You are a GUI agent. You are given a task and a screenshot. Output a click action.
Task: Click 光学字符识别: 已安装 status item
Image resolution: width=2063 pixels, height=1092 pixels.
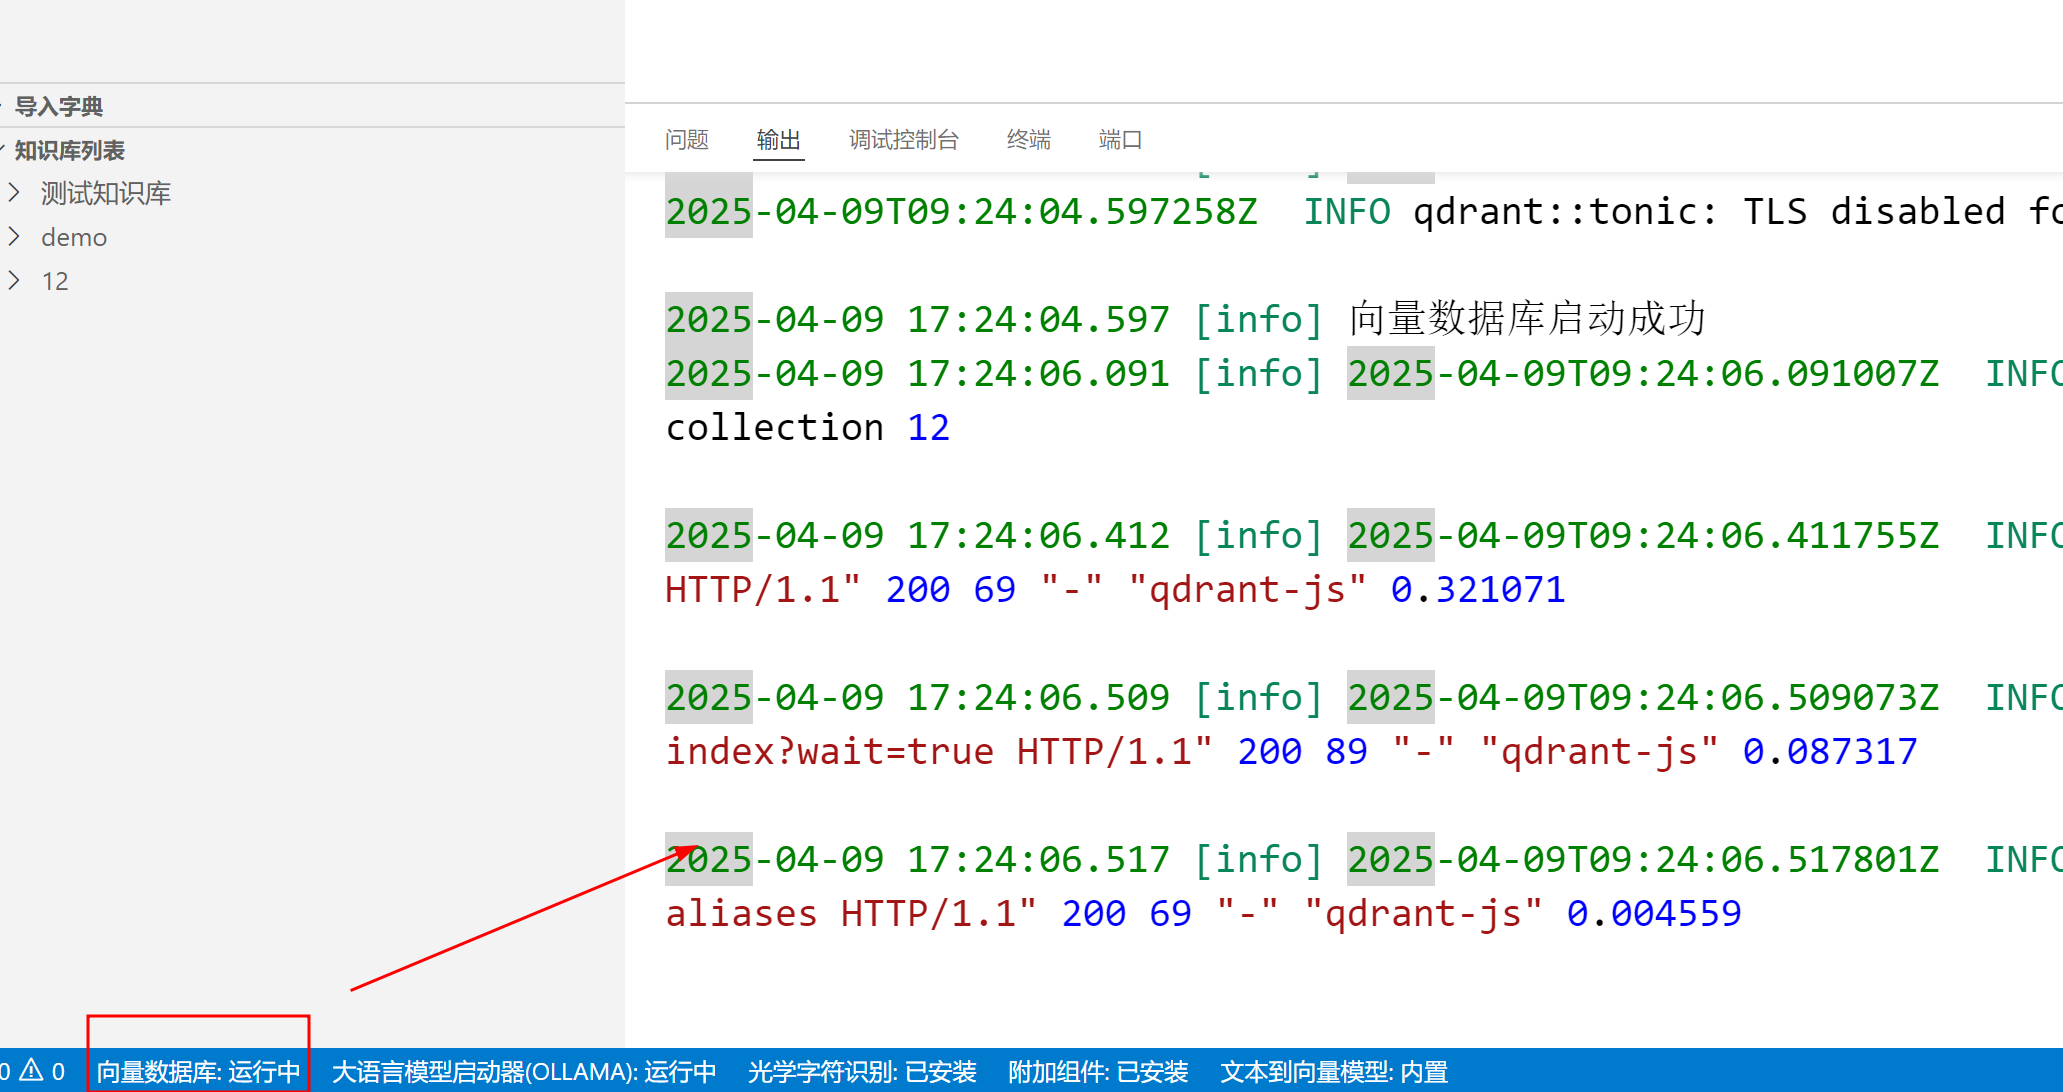pyautogui.click(x=861, y=1071)
